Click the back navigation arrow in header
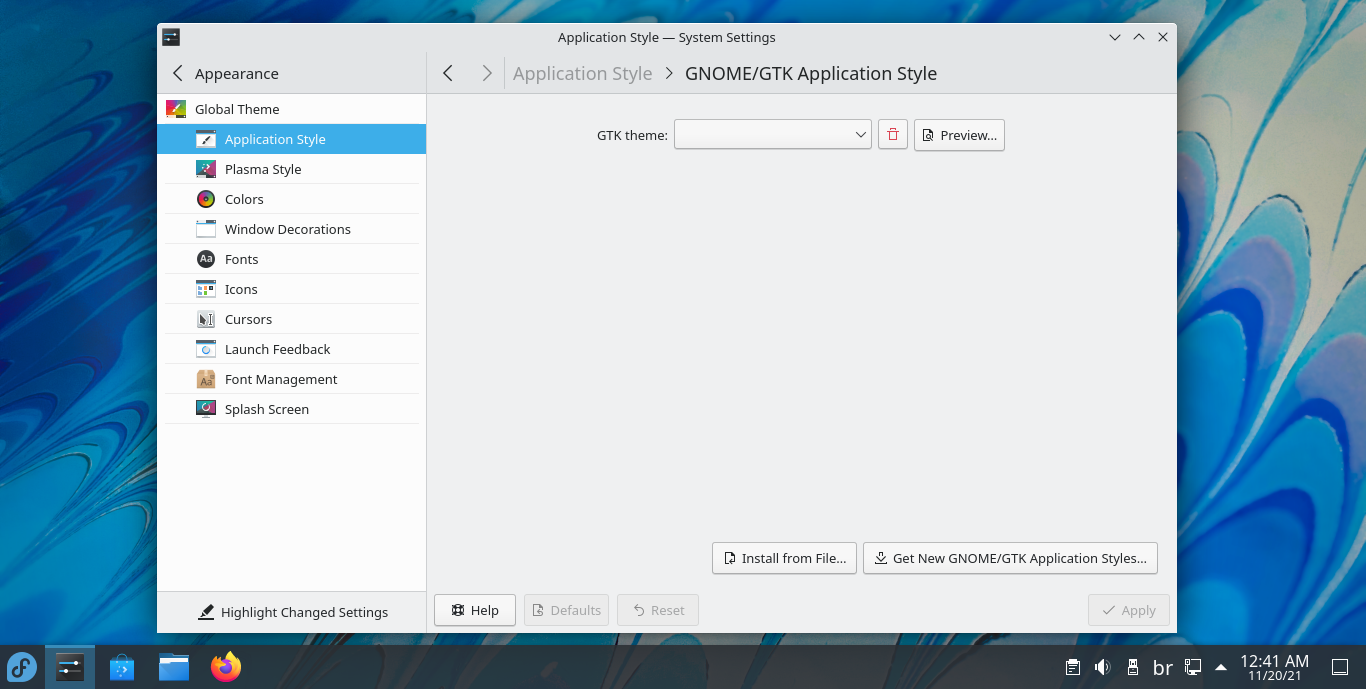 (x=448, y=73)
